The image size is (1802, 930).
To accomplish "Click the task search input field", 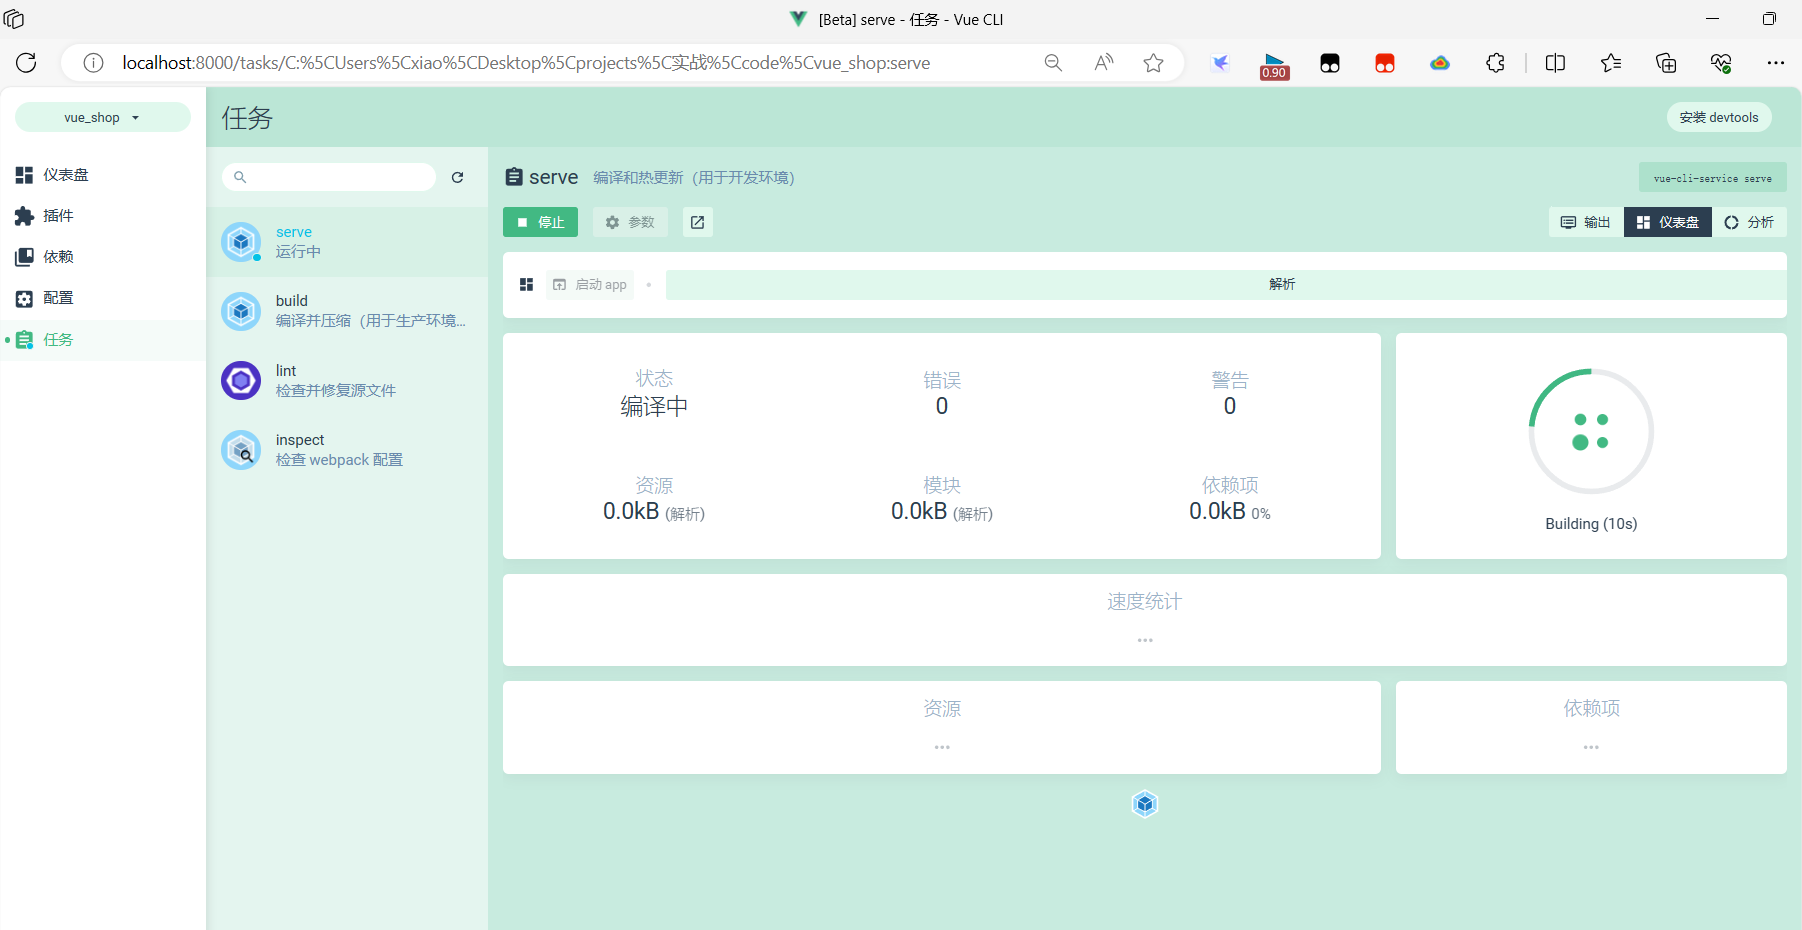I will [x=329, y=177].
